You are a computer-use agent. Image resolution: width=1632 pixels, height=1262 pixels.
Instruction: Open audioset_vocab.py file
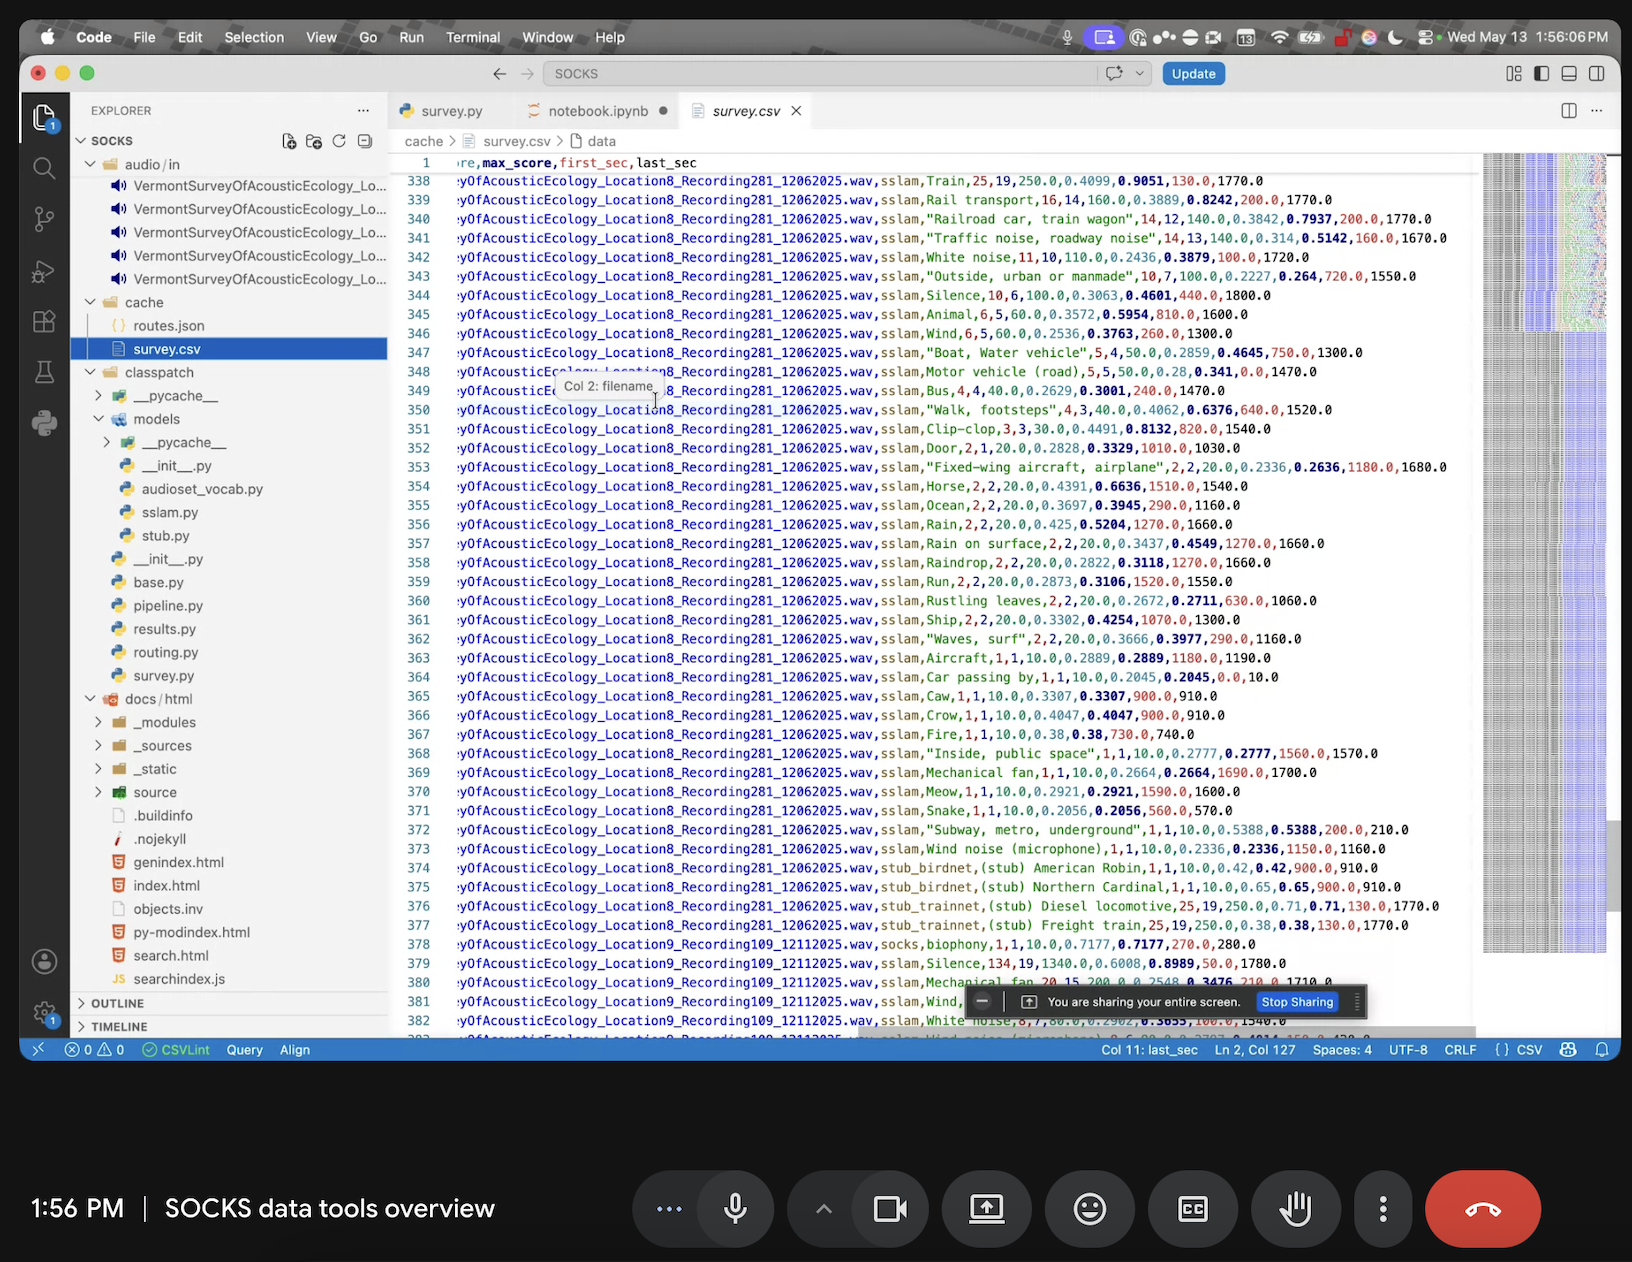[202, 489]
